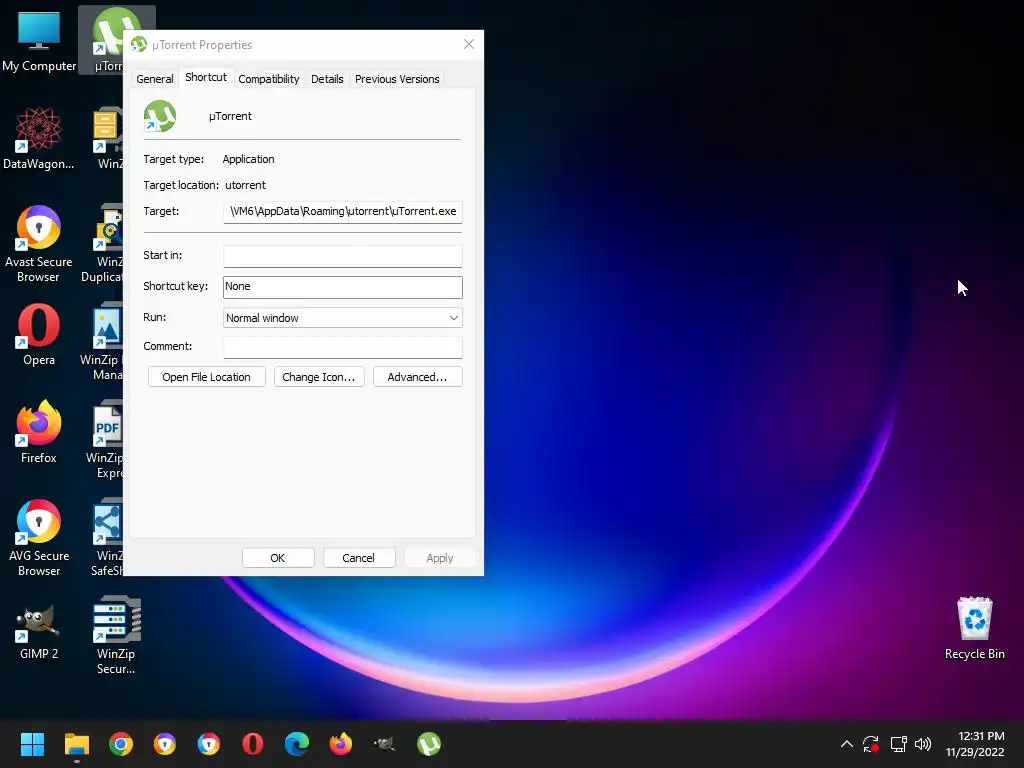The width and height of the screenshot is (1024, 768).
Task: Launch Opera from the desktop
Action: 39,334
